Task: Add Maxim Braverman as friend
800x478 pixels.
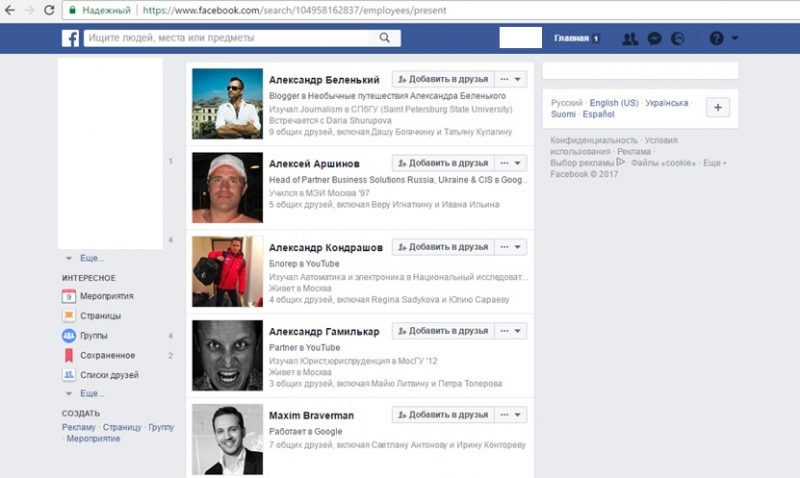Action: 443,415
